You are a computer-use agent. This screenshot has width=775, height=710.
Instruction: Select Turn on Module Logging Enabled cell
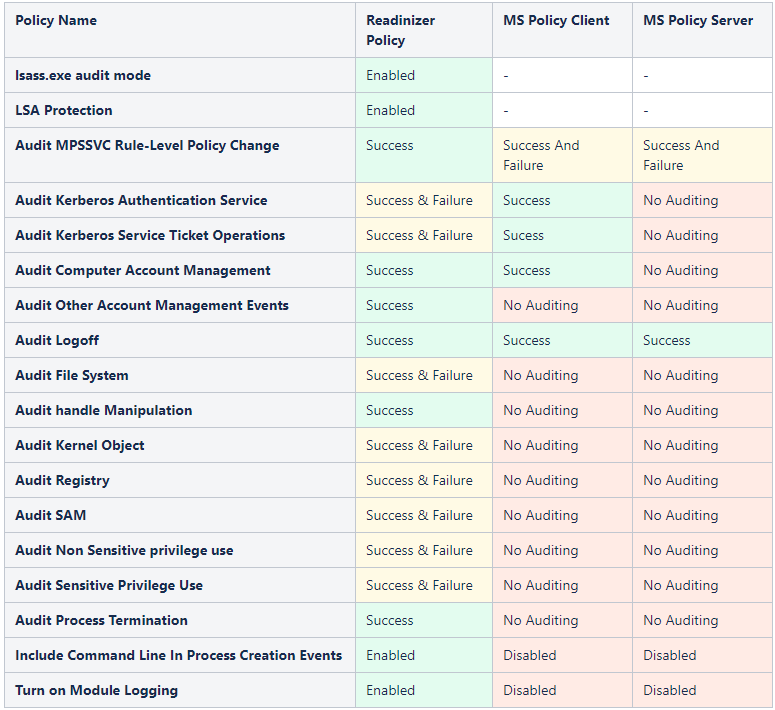click(390, 691)
